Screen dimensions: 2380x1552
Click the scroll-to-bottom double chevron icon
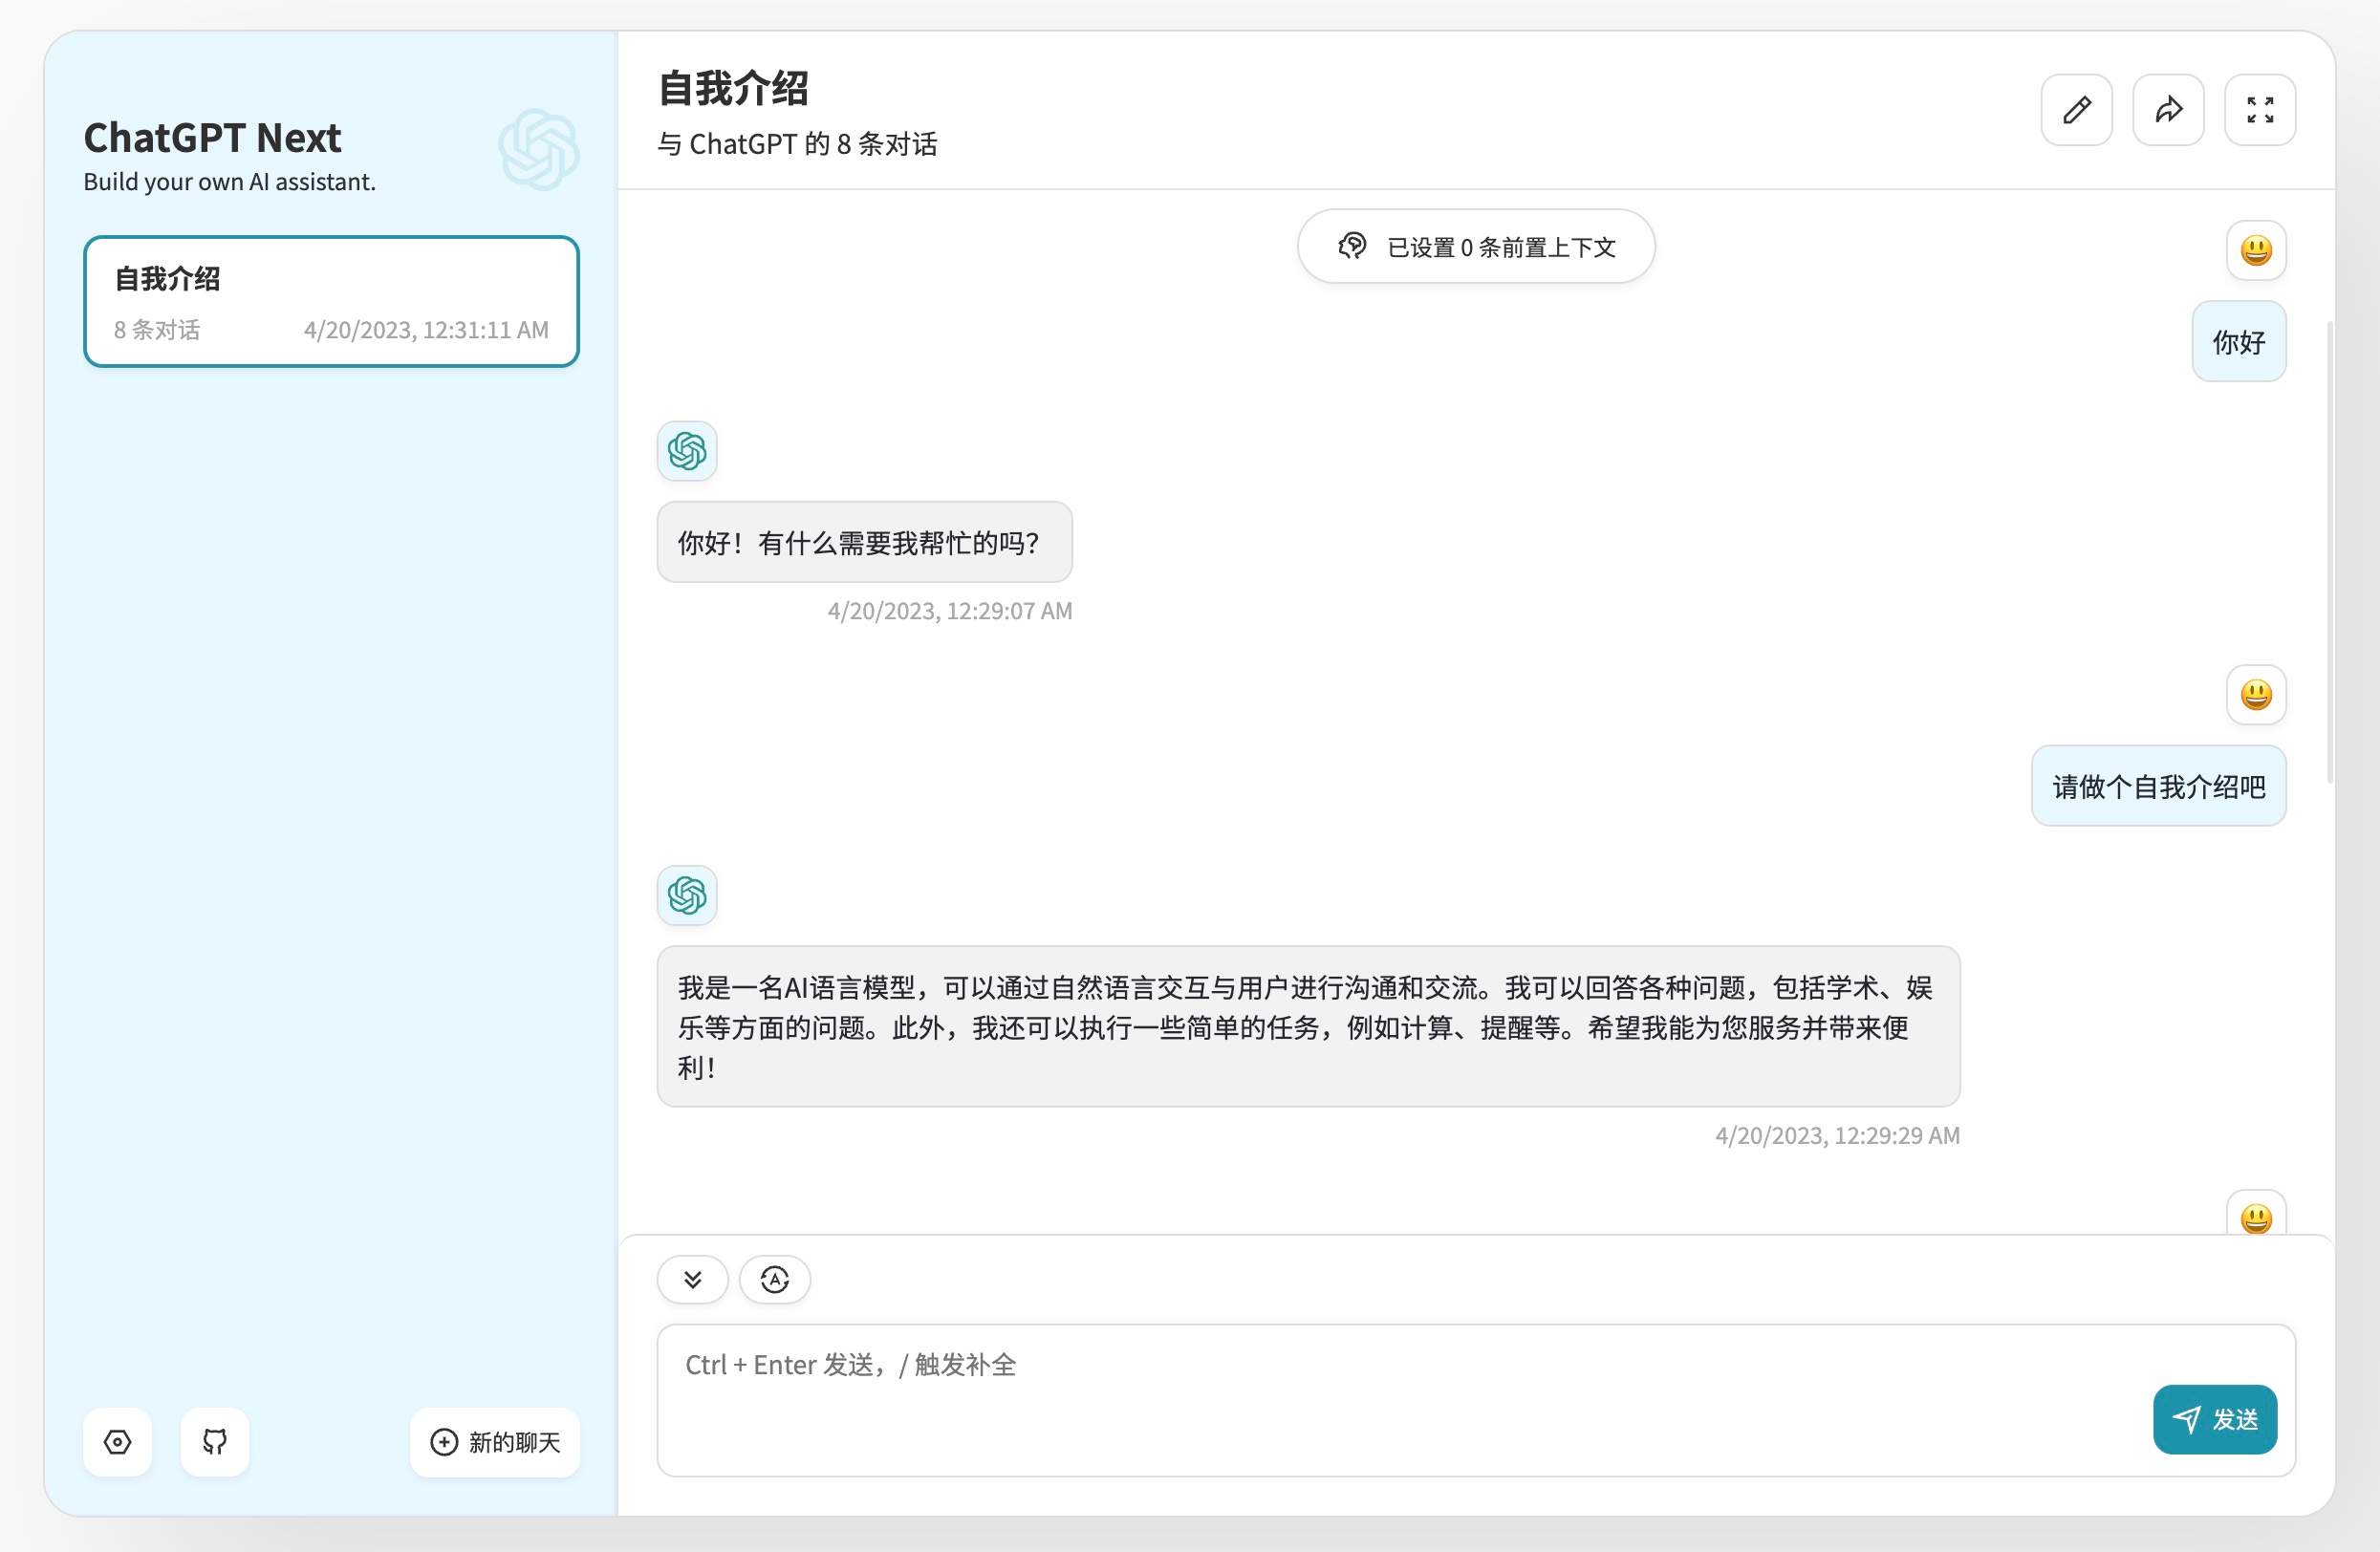[693, 1279]
